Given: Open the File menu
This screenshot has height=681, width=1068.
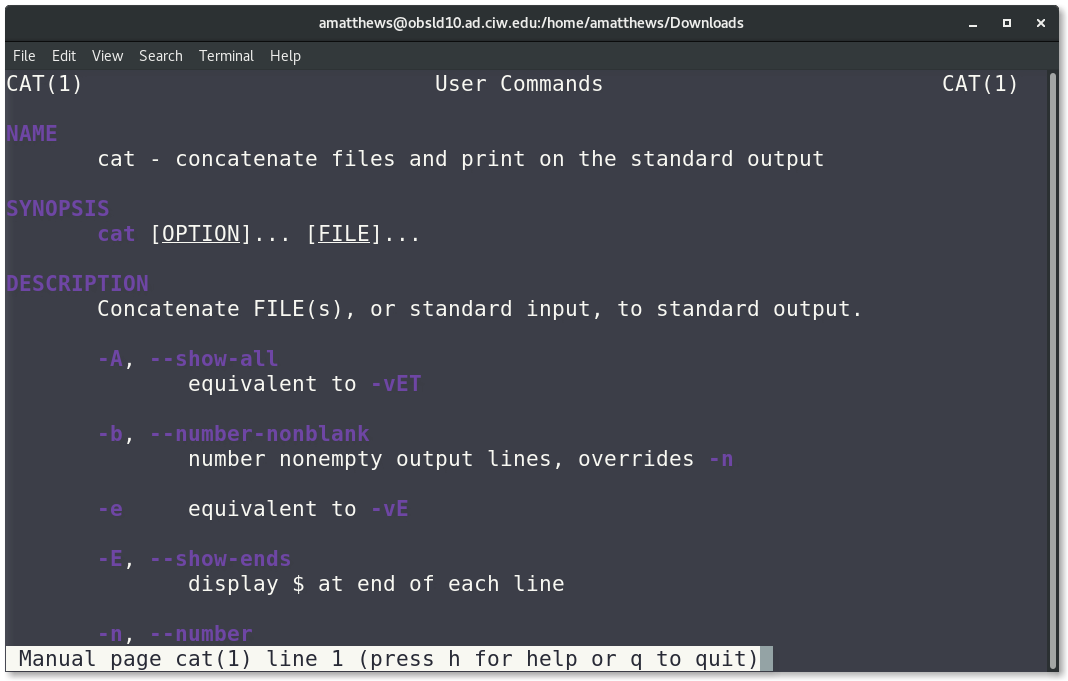Looking at the screenshot, I should pos(24,56).
